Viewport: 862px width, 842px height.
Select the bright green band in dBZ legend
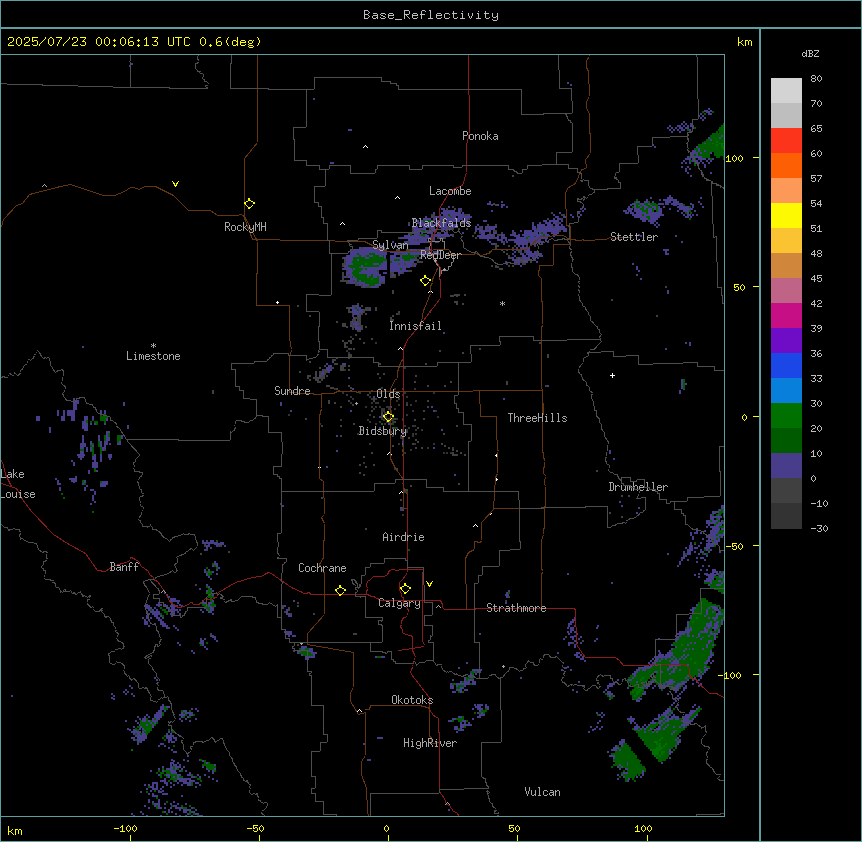[786, 416]
